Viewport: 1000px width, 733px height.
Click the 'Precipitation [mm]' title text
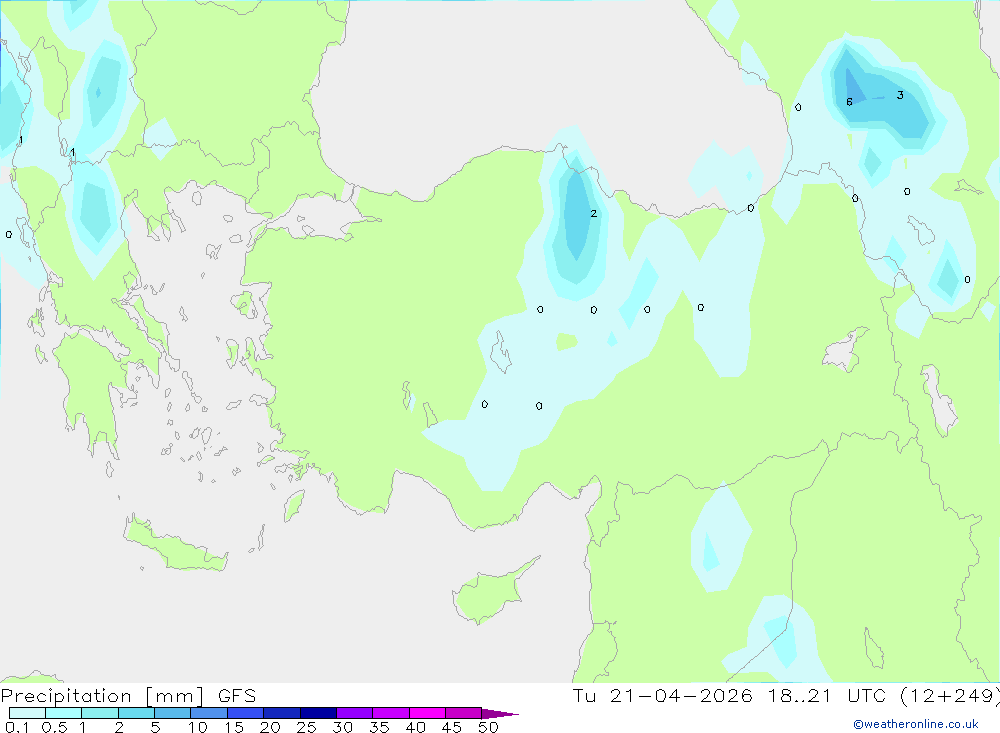102,696
